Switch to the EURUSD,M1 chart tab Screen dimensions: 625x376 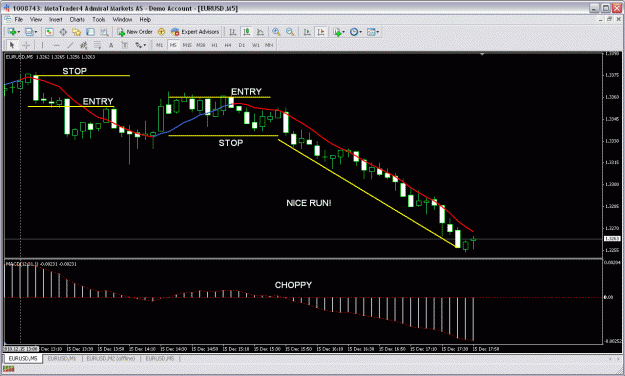pyautogui.click(x=62, y=359)
